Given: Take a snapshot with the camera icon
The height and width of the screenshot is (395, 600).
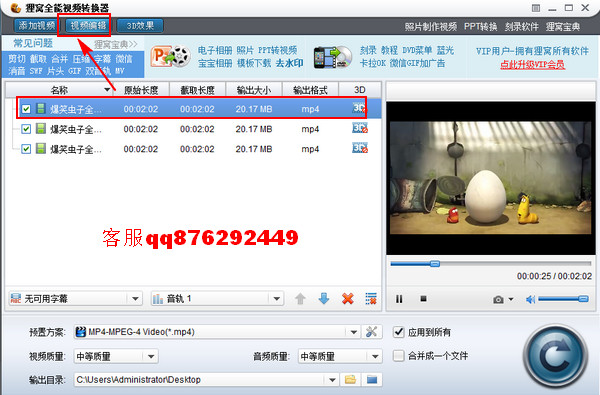Looking at the screenshot, I should [498, 299].
